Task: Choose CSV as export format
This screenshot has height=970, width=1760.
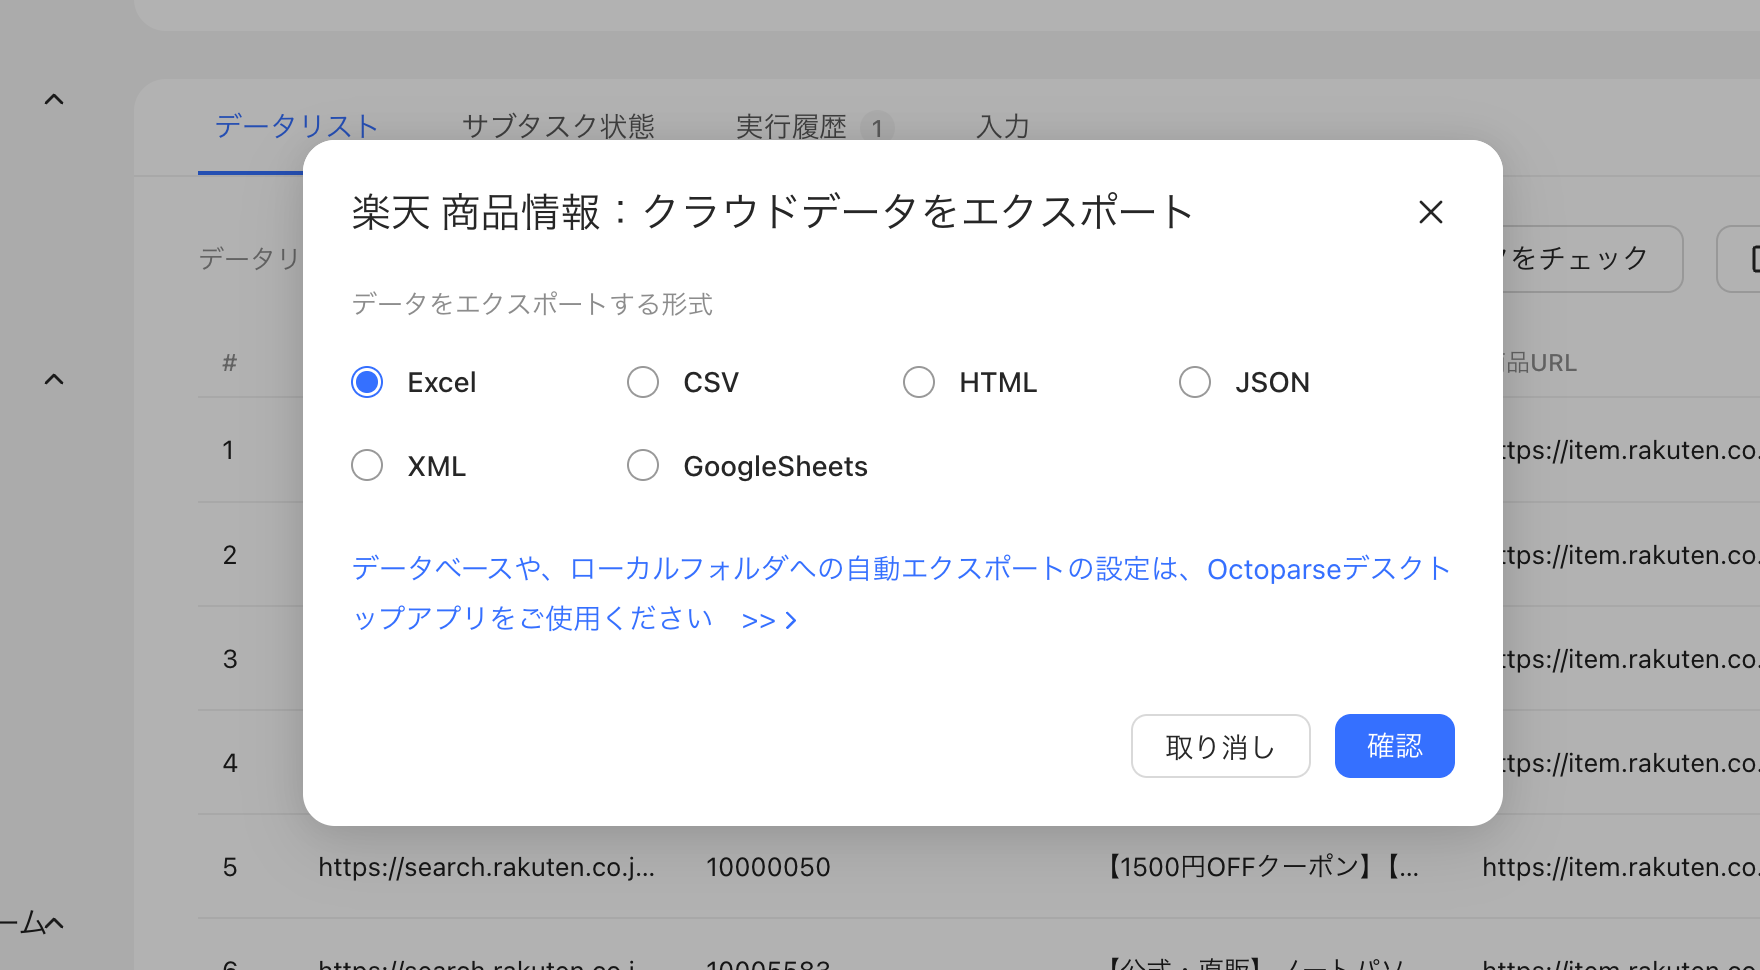Action: [643, 382]
